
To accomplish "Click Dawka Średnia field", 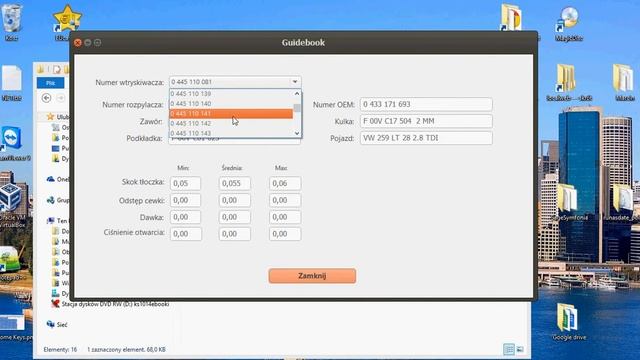I will [x=235, y=217].
